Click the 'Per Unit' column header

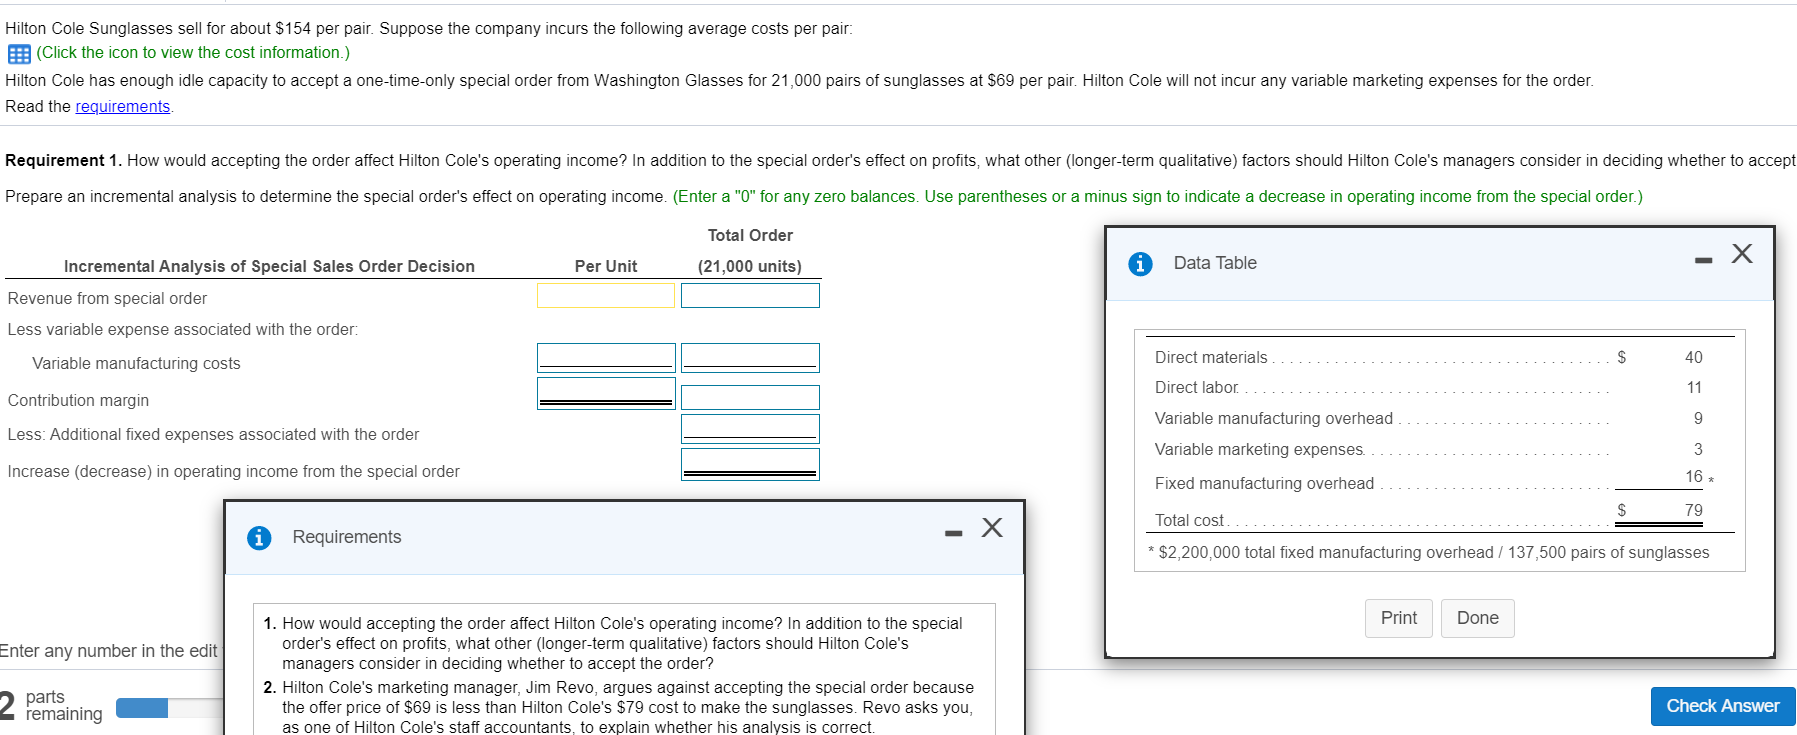(x=606, y=266)
